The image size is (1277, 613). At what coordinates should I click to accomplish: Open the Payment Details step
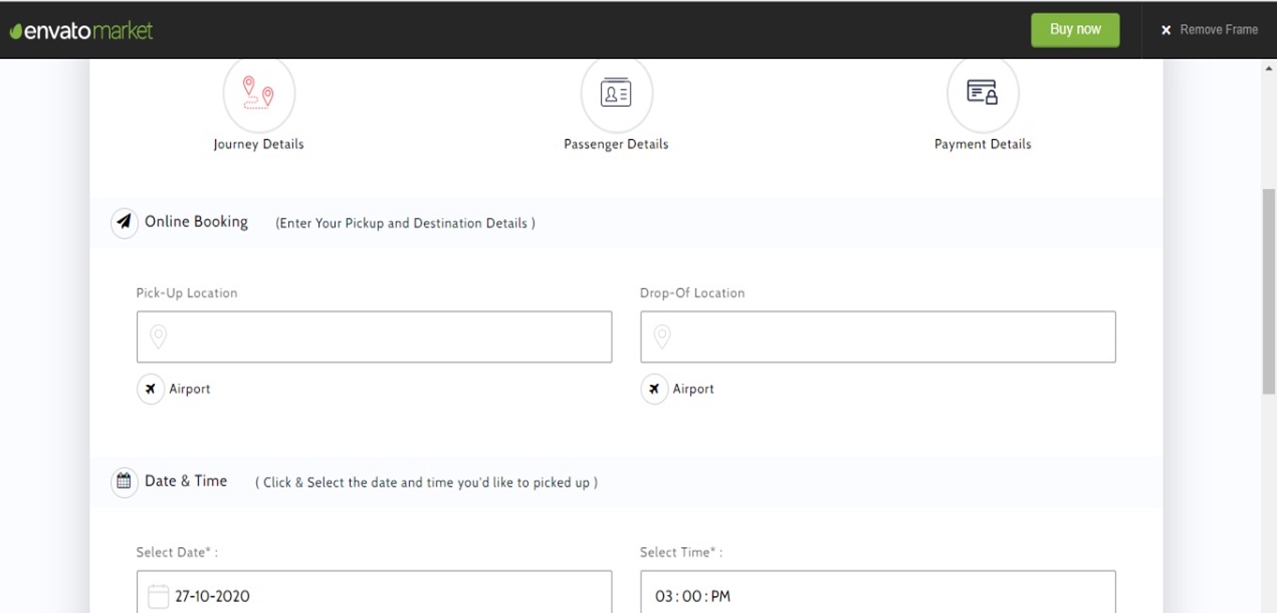[x=982, y=144]
